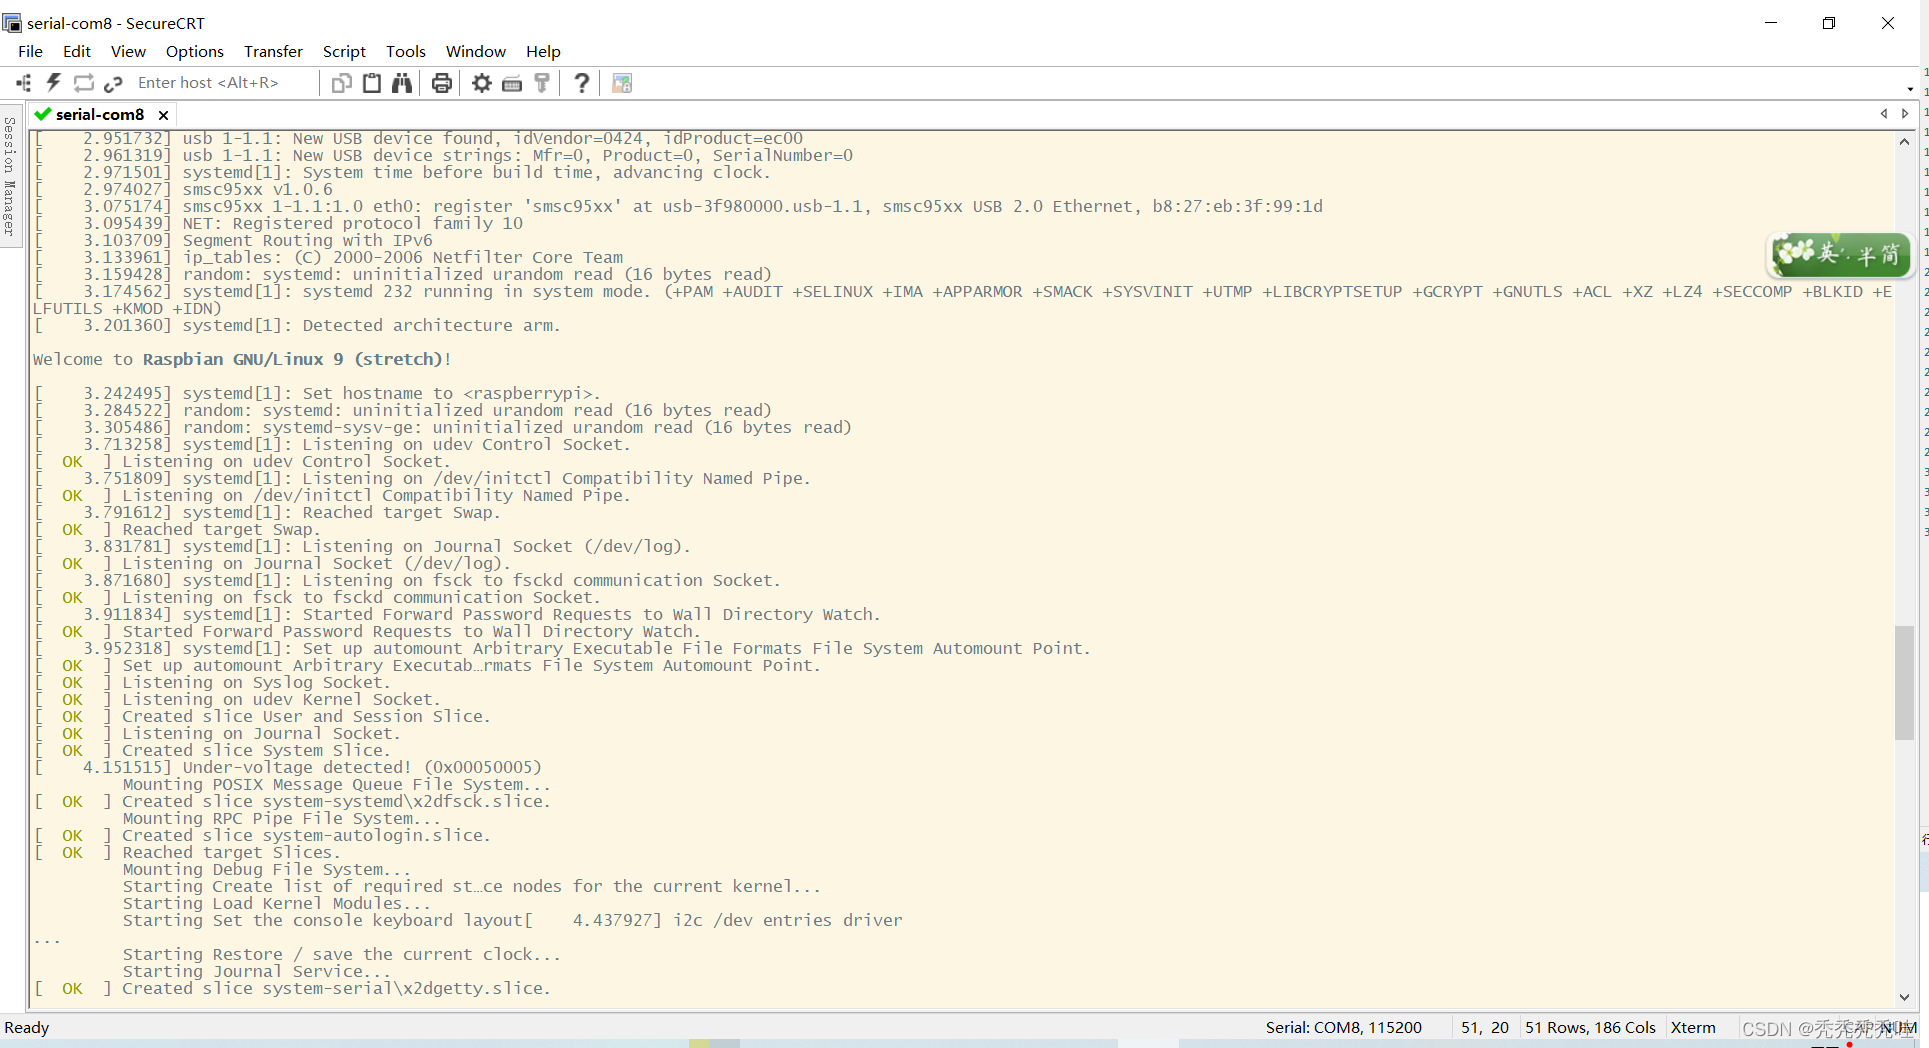Open the Window menu

pos(476,51)
